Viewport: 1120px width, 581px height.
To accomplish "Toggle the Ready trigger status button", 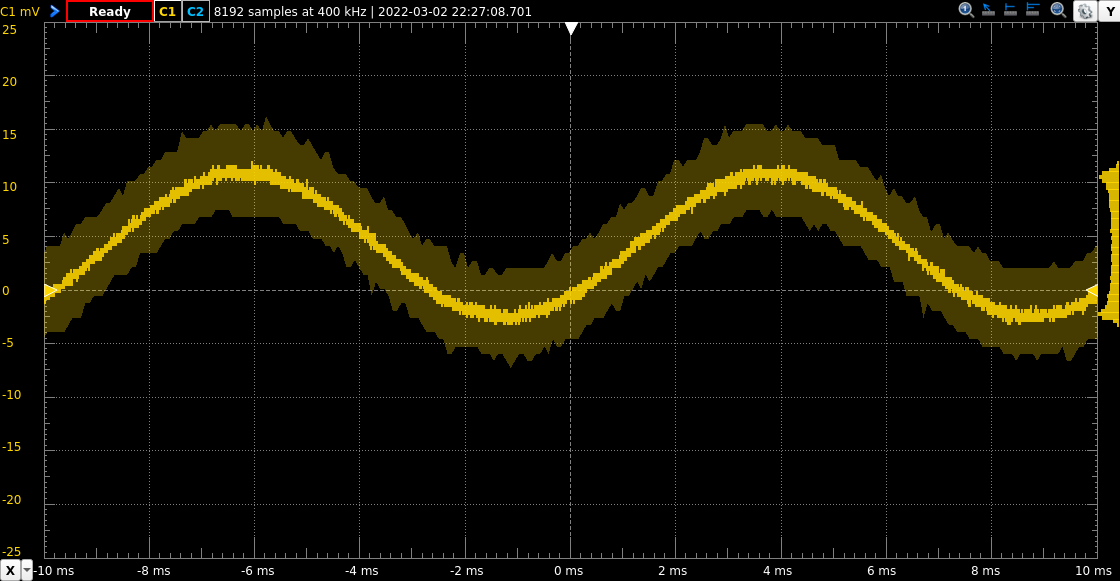I will click(x=109, y=11).
